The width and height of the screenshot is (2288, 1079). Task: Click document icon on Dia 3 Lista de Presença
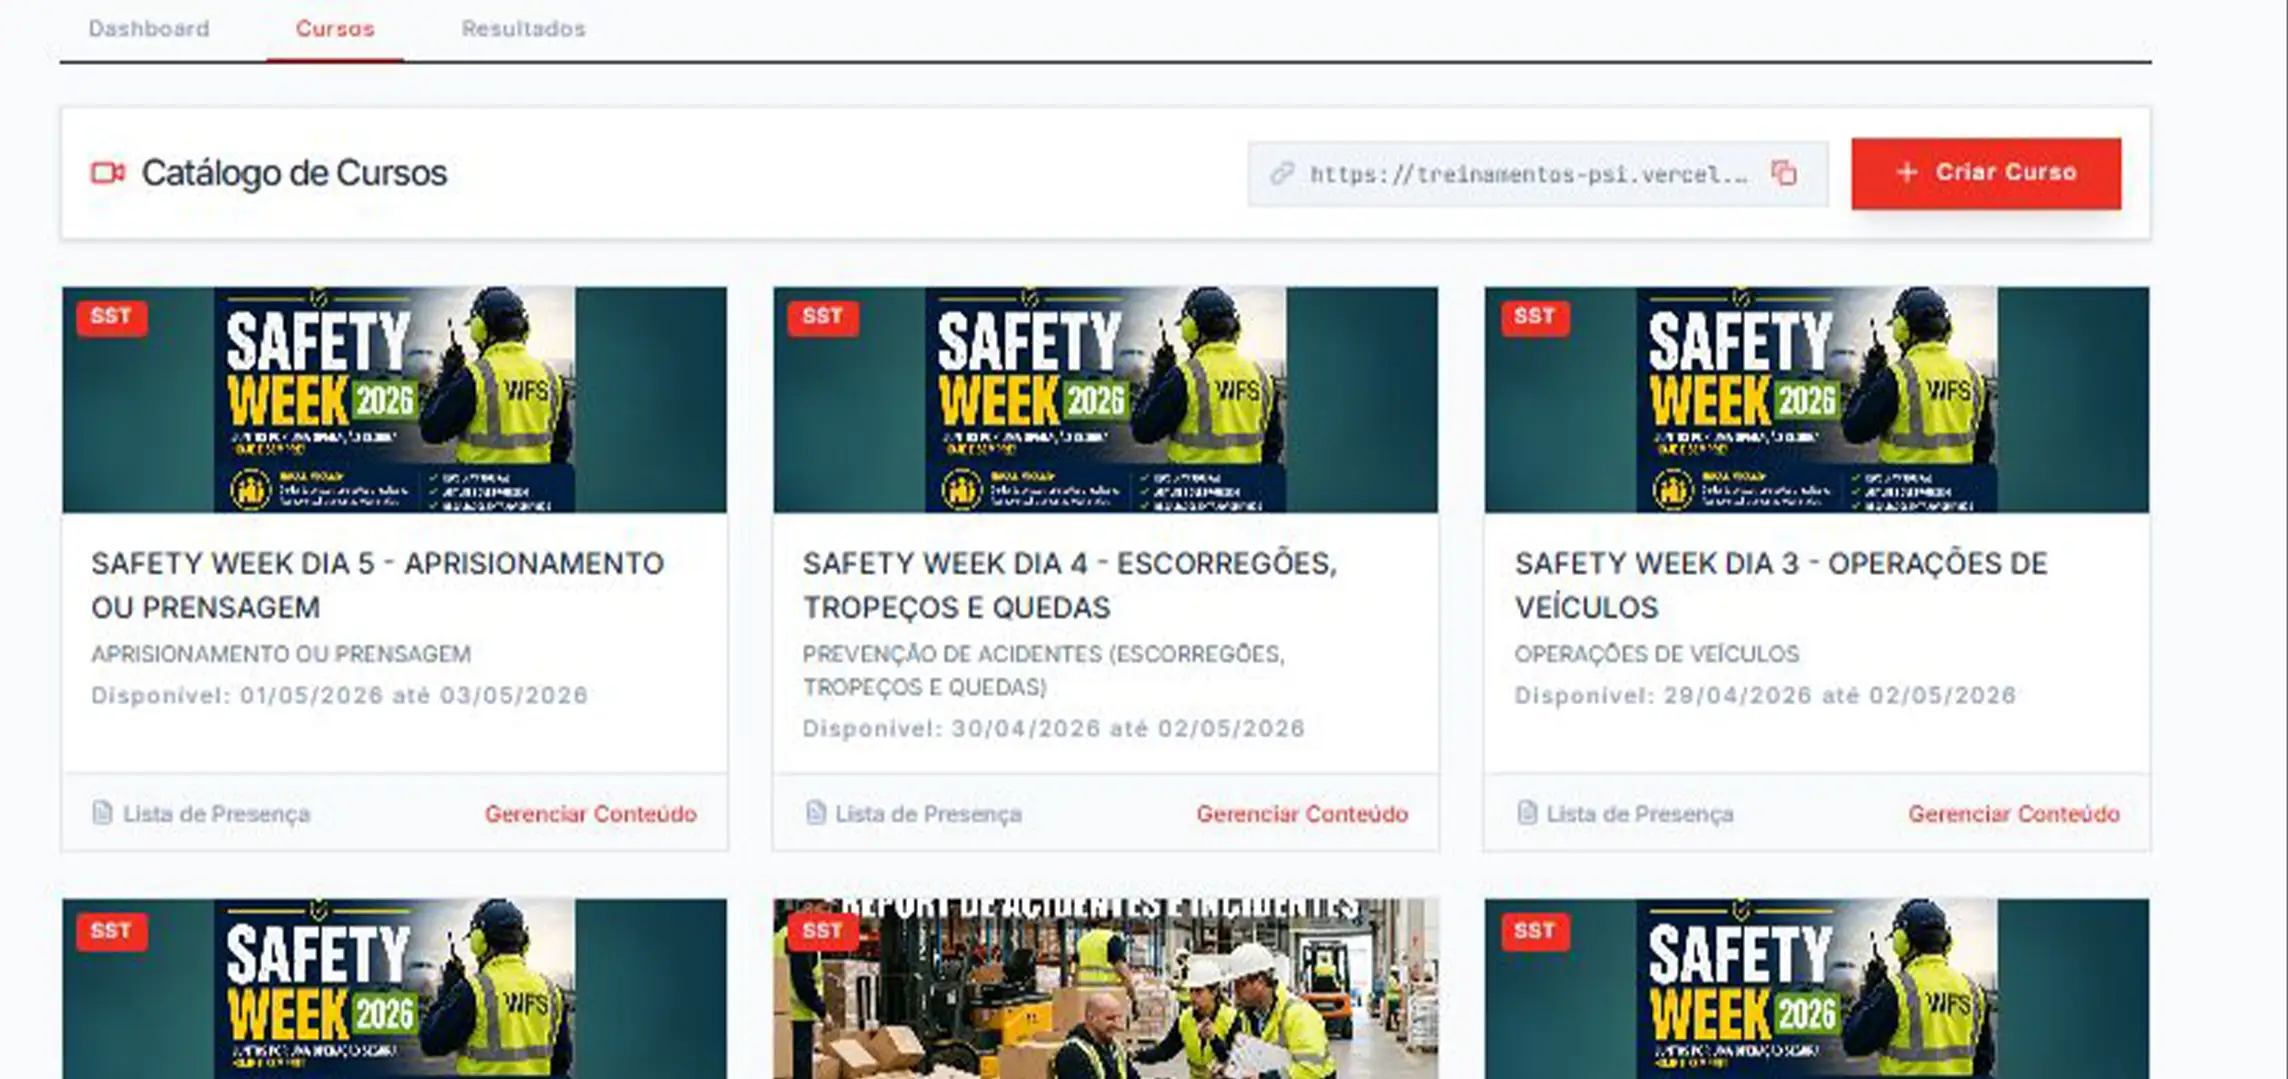click(1526, 812)
